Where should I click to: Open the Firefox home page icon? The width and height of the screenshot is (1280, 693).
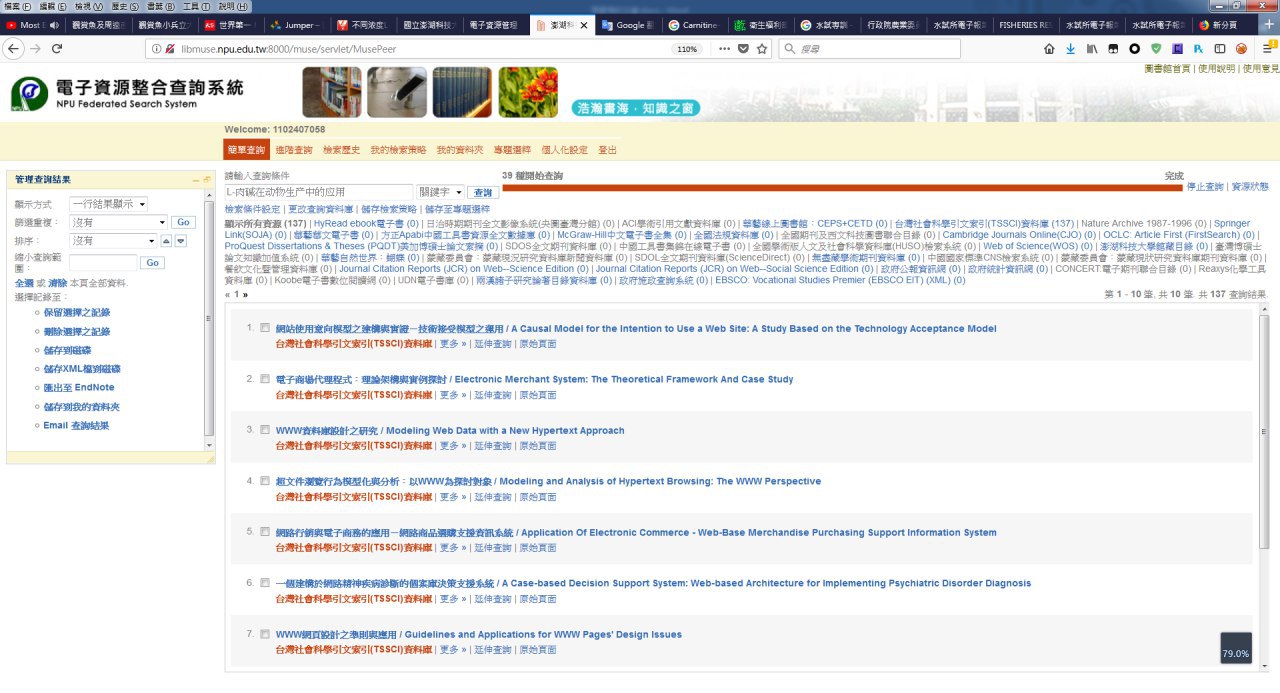point(1049,48)
